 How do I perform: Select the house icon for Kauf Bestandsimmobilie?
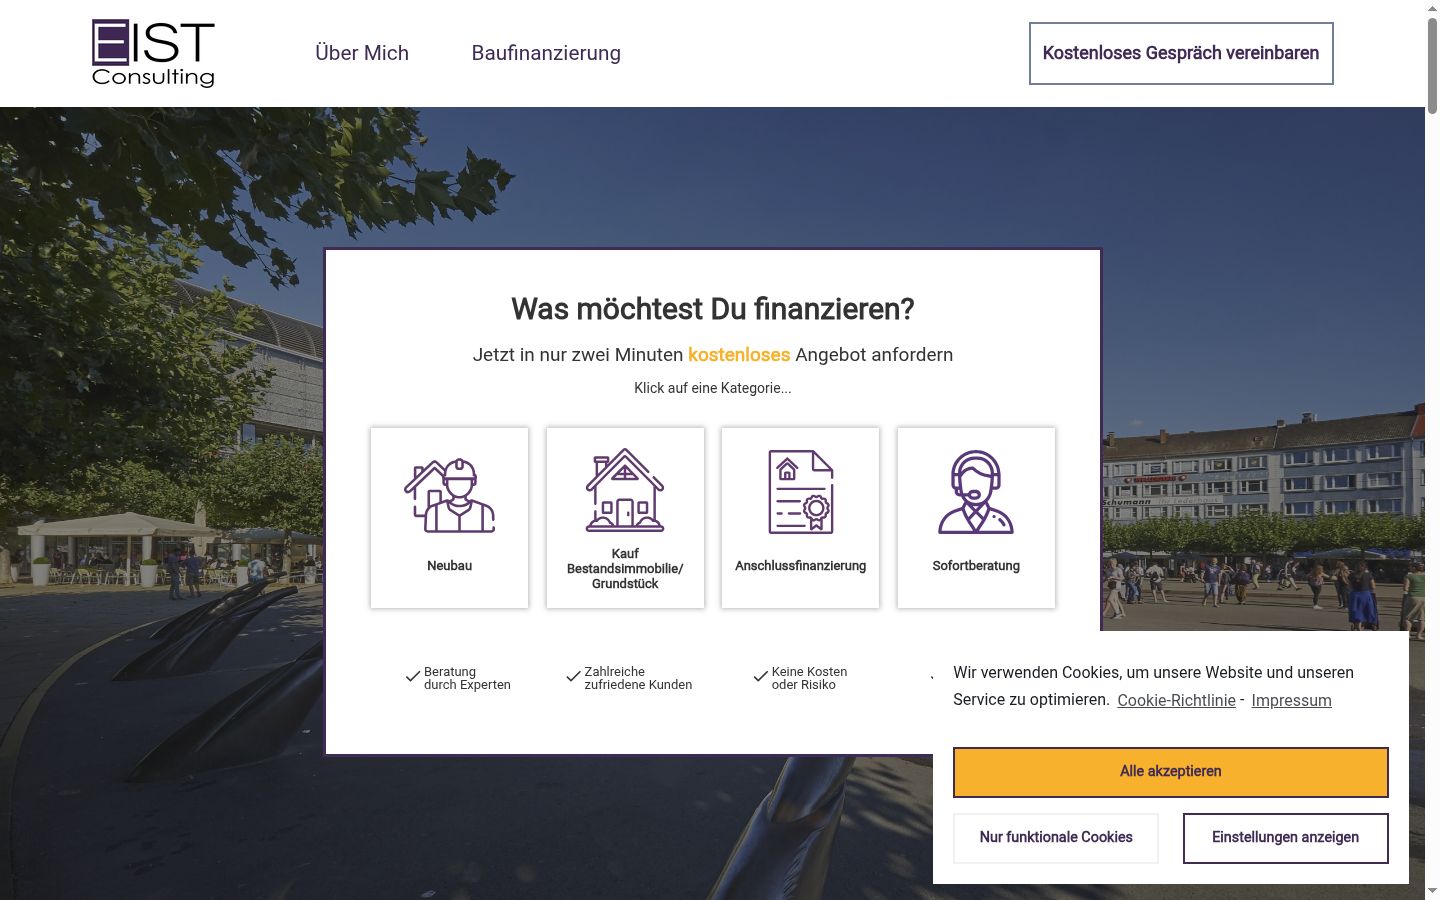[625, 490]
